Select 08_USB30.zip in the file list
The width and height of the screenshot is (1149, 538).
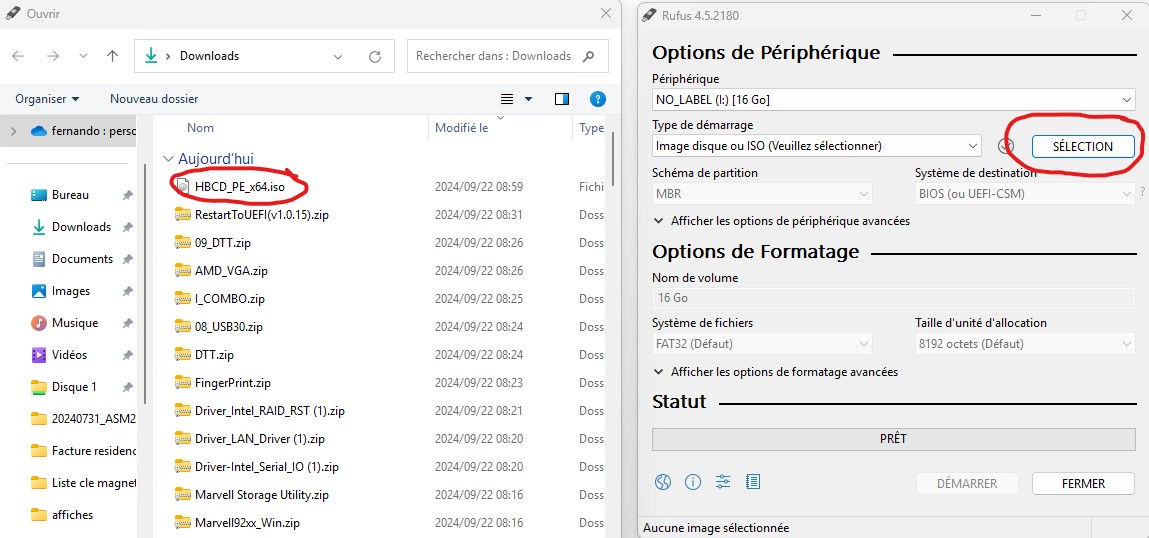229,326
